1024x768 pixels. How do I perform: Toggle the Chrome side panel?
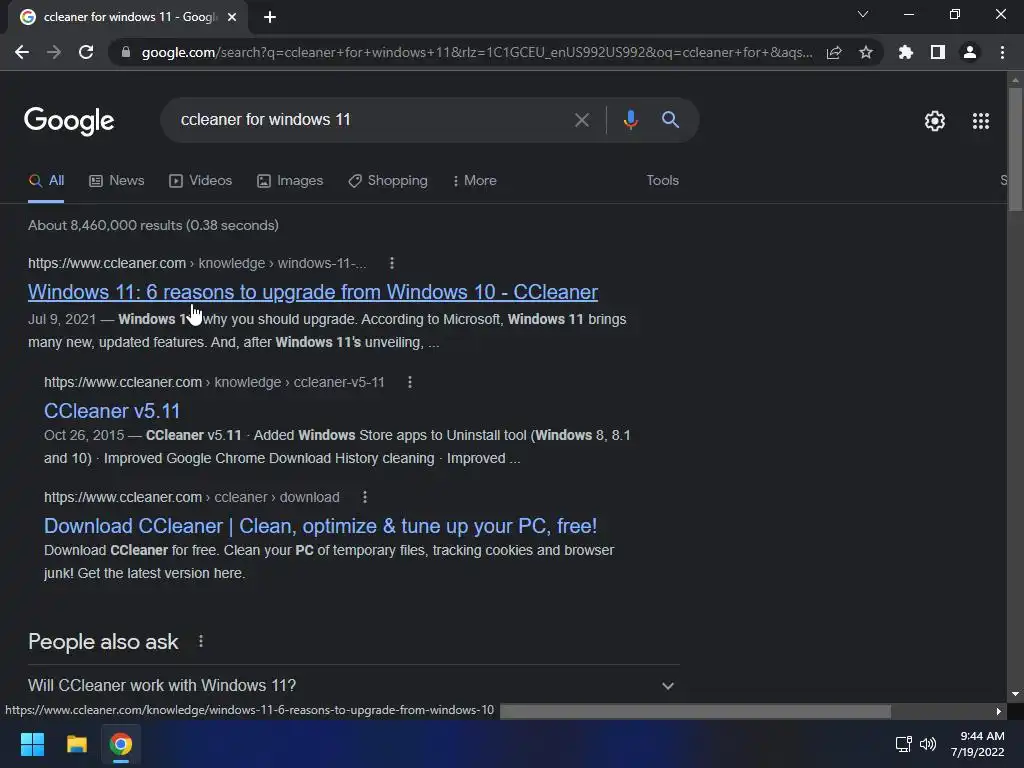coord(938,52)
